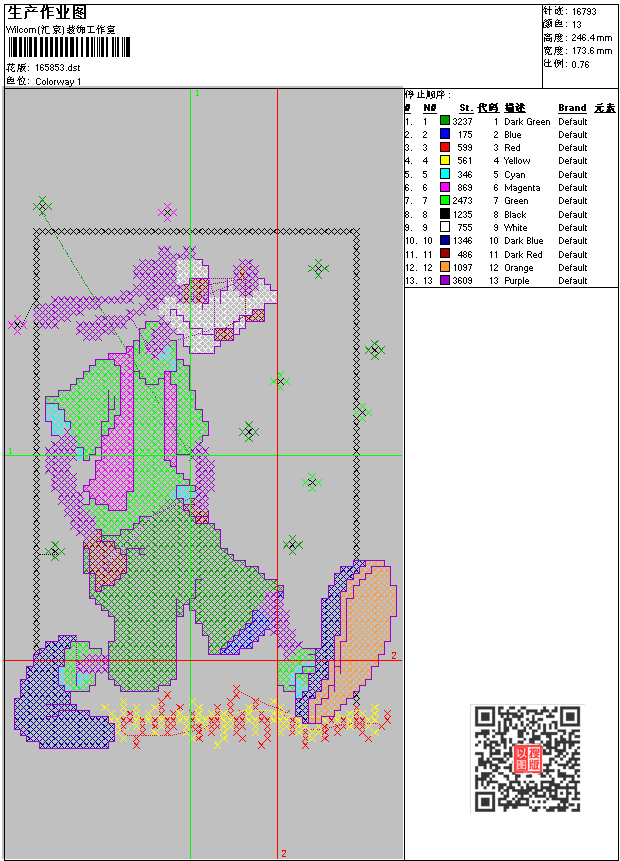The width and height of the screenshot is (620, 861).
Task: Click the QR code image
Action: (x=527, y=759)
